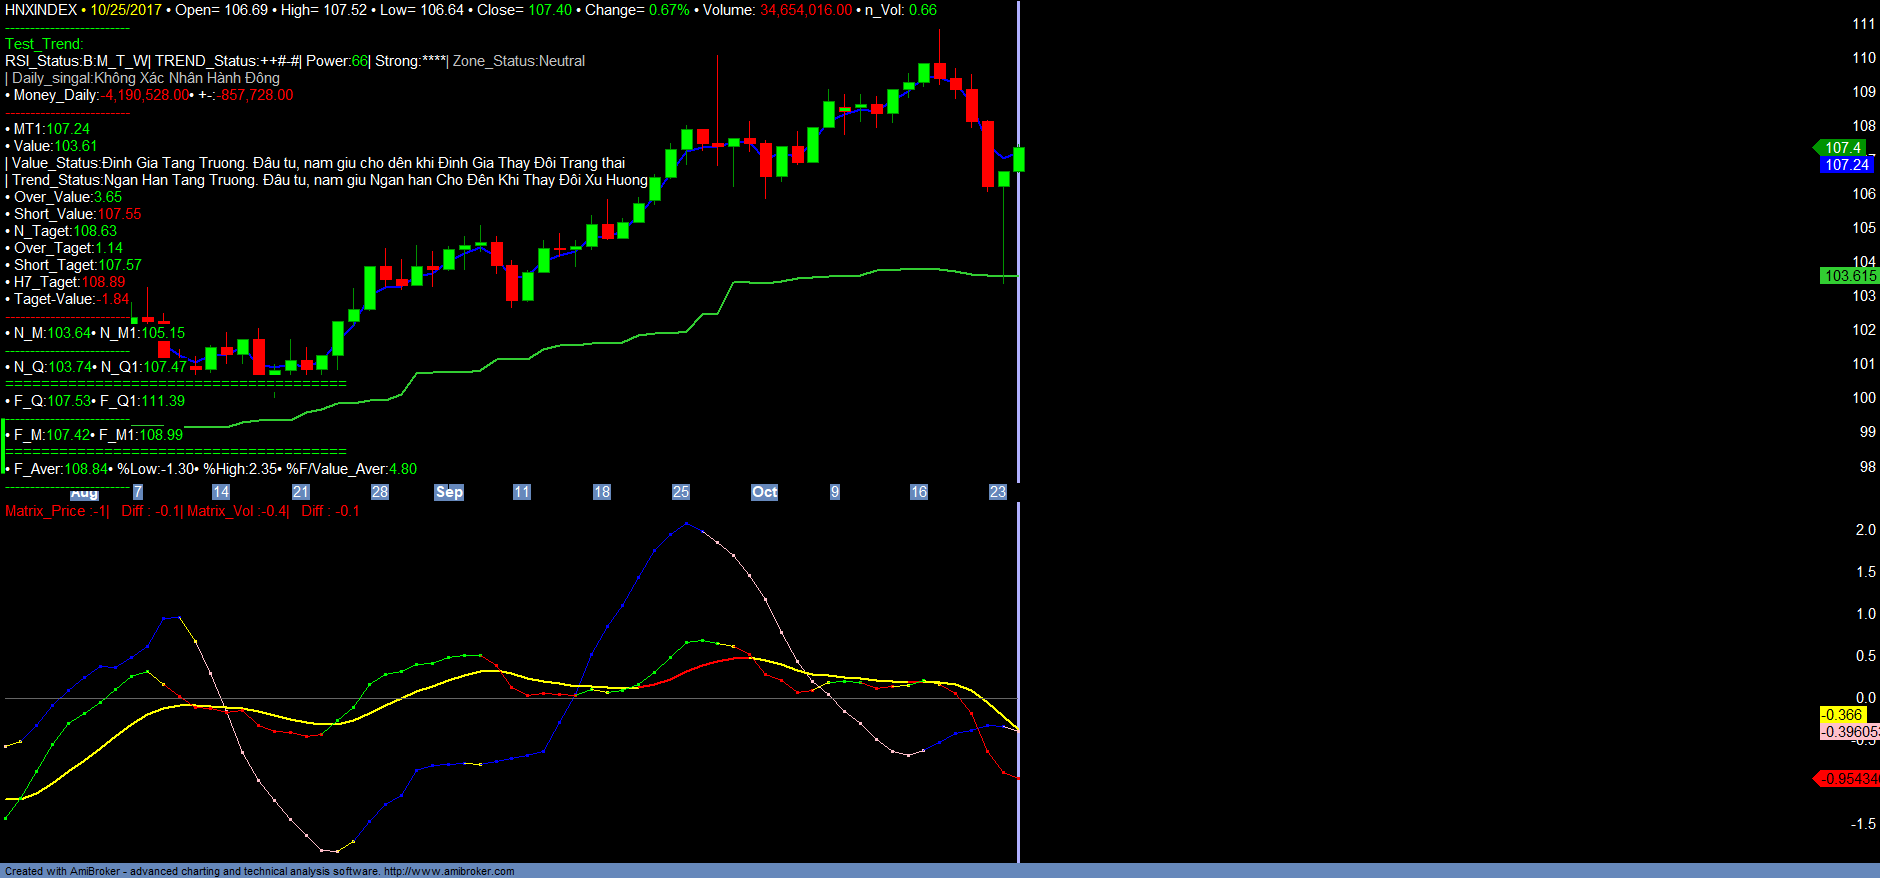The width and height of the screenshot is (1880, 878).
Task: Click the yellow -0.366 indicator tag
Action: point(1841,715)
